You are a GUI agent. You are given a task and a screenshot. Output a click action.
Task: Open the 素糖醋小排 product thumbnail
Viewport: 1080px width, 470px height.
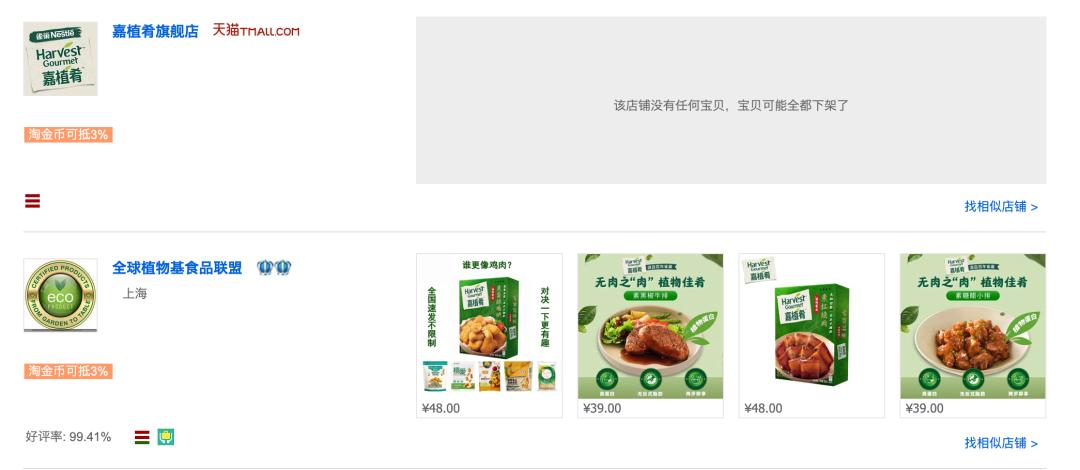tap(973, 326)
